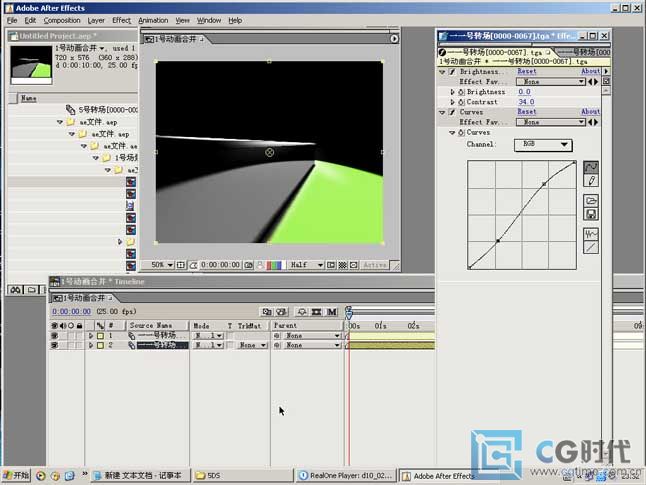
Task: Enable motion blur M button in Timeline
Action: [332, 312]
